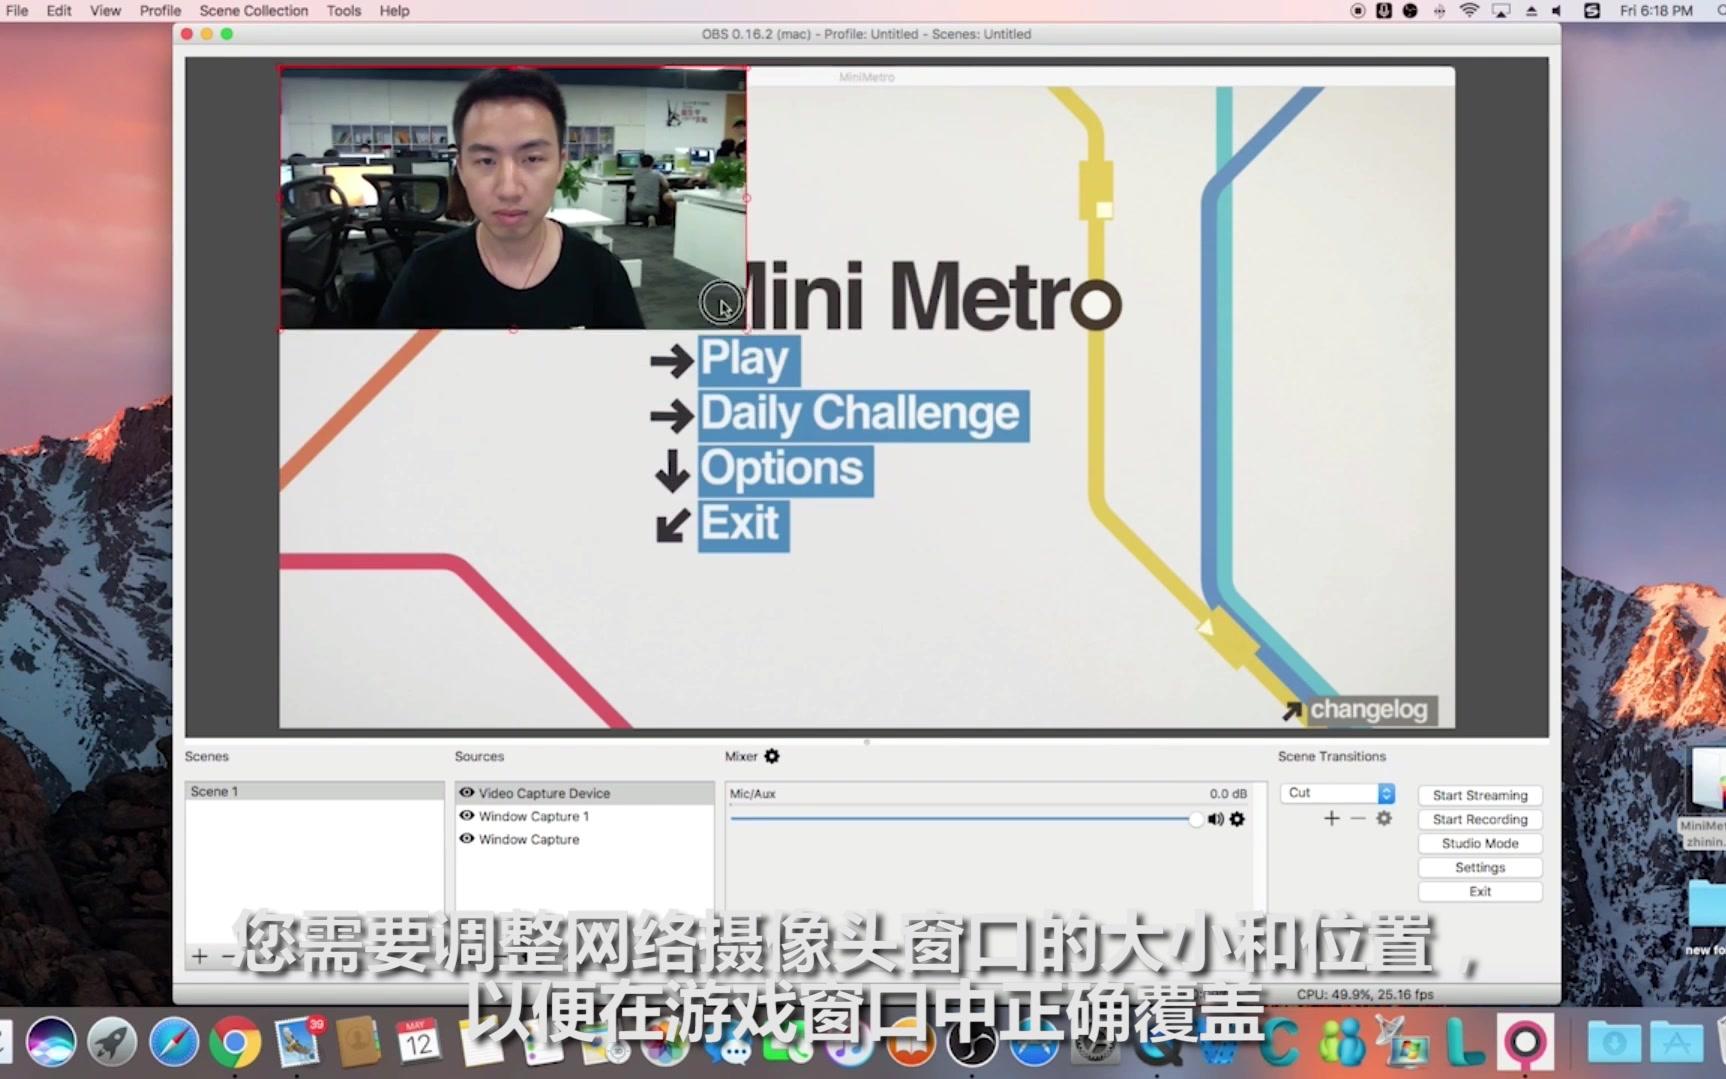Click the 0.0 dB Mic/Aux level value
This screenshot has width=1726, height=1079.
coord(1228,793)
